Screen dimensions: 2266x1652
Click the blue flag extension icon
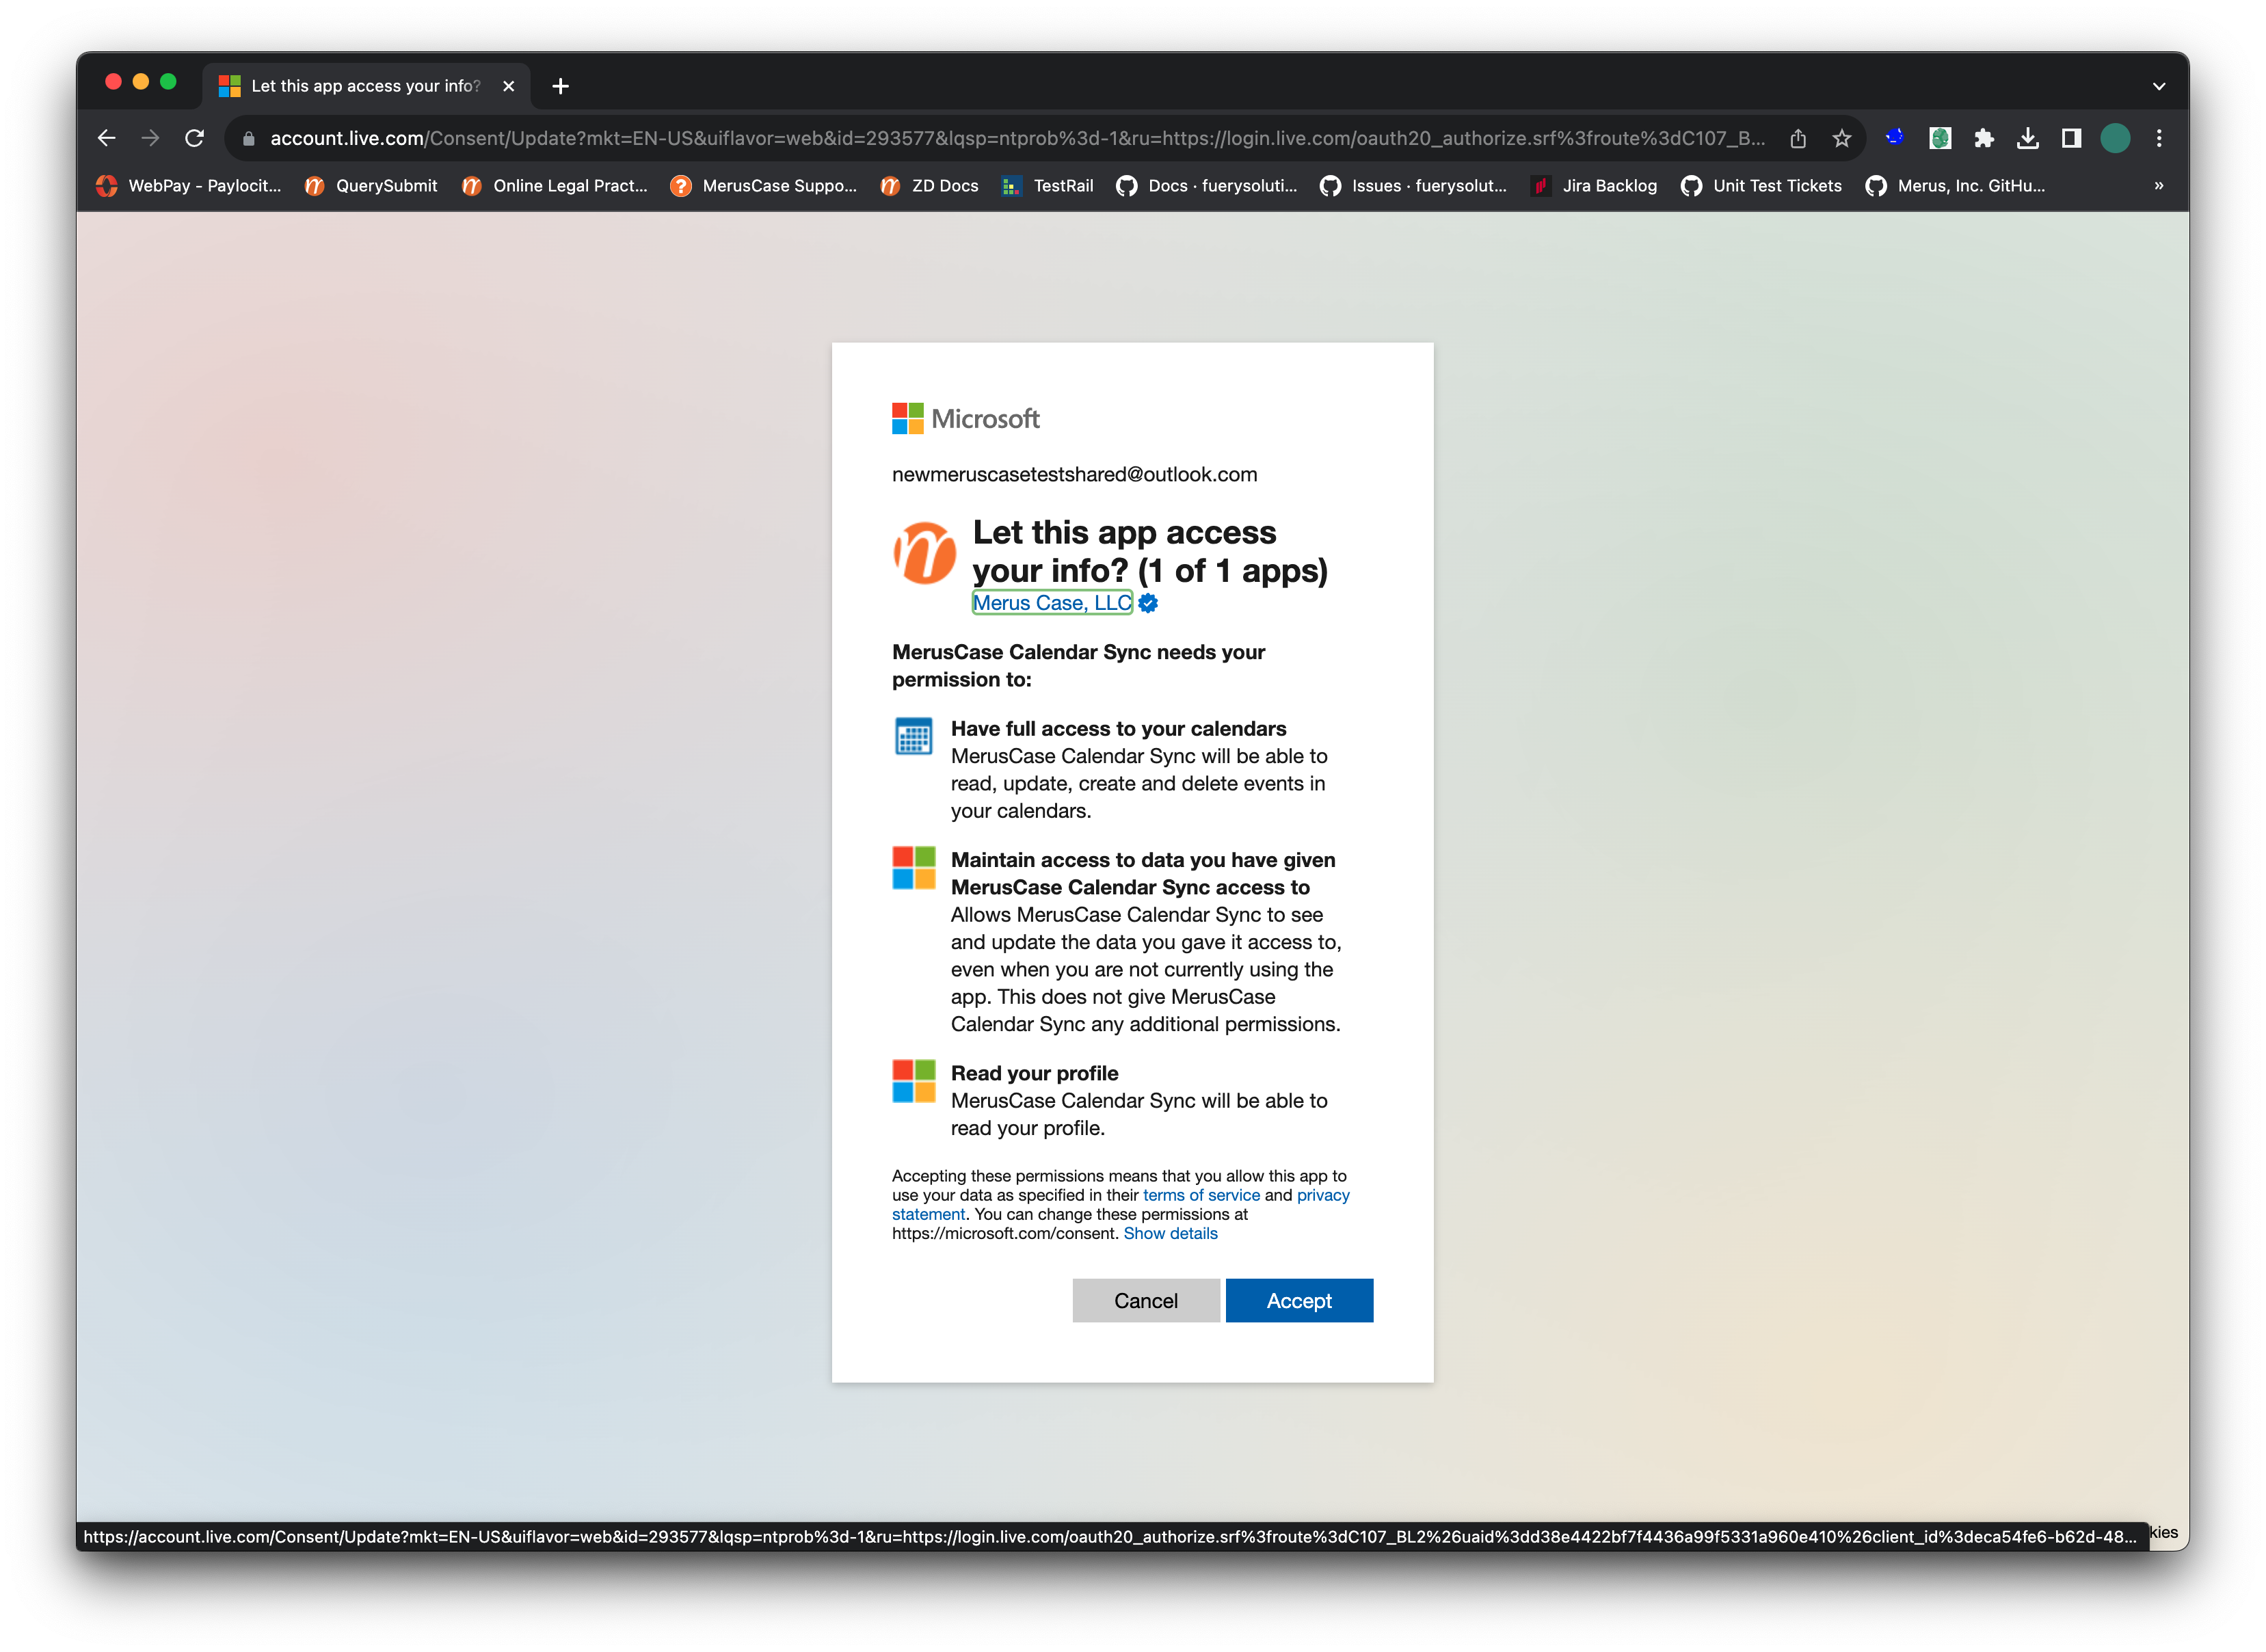1895,138
